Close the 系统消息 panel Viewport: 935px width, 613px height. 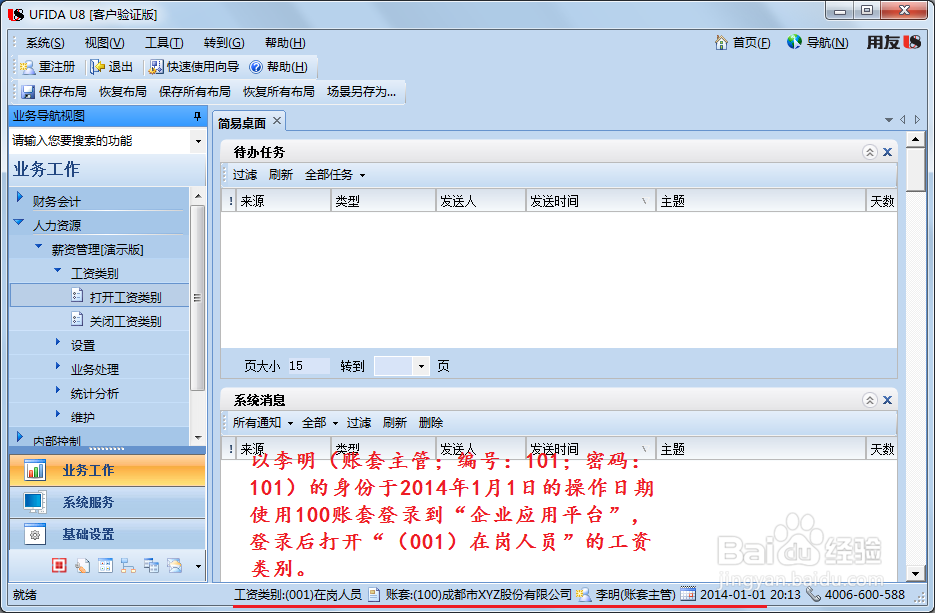point(887,400)
